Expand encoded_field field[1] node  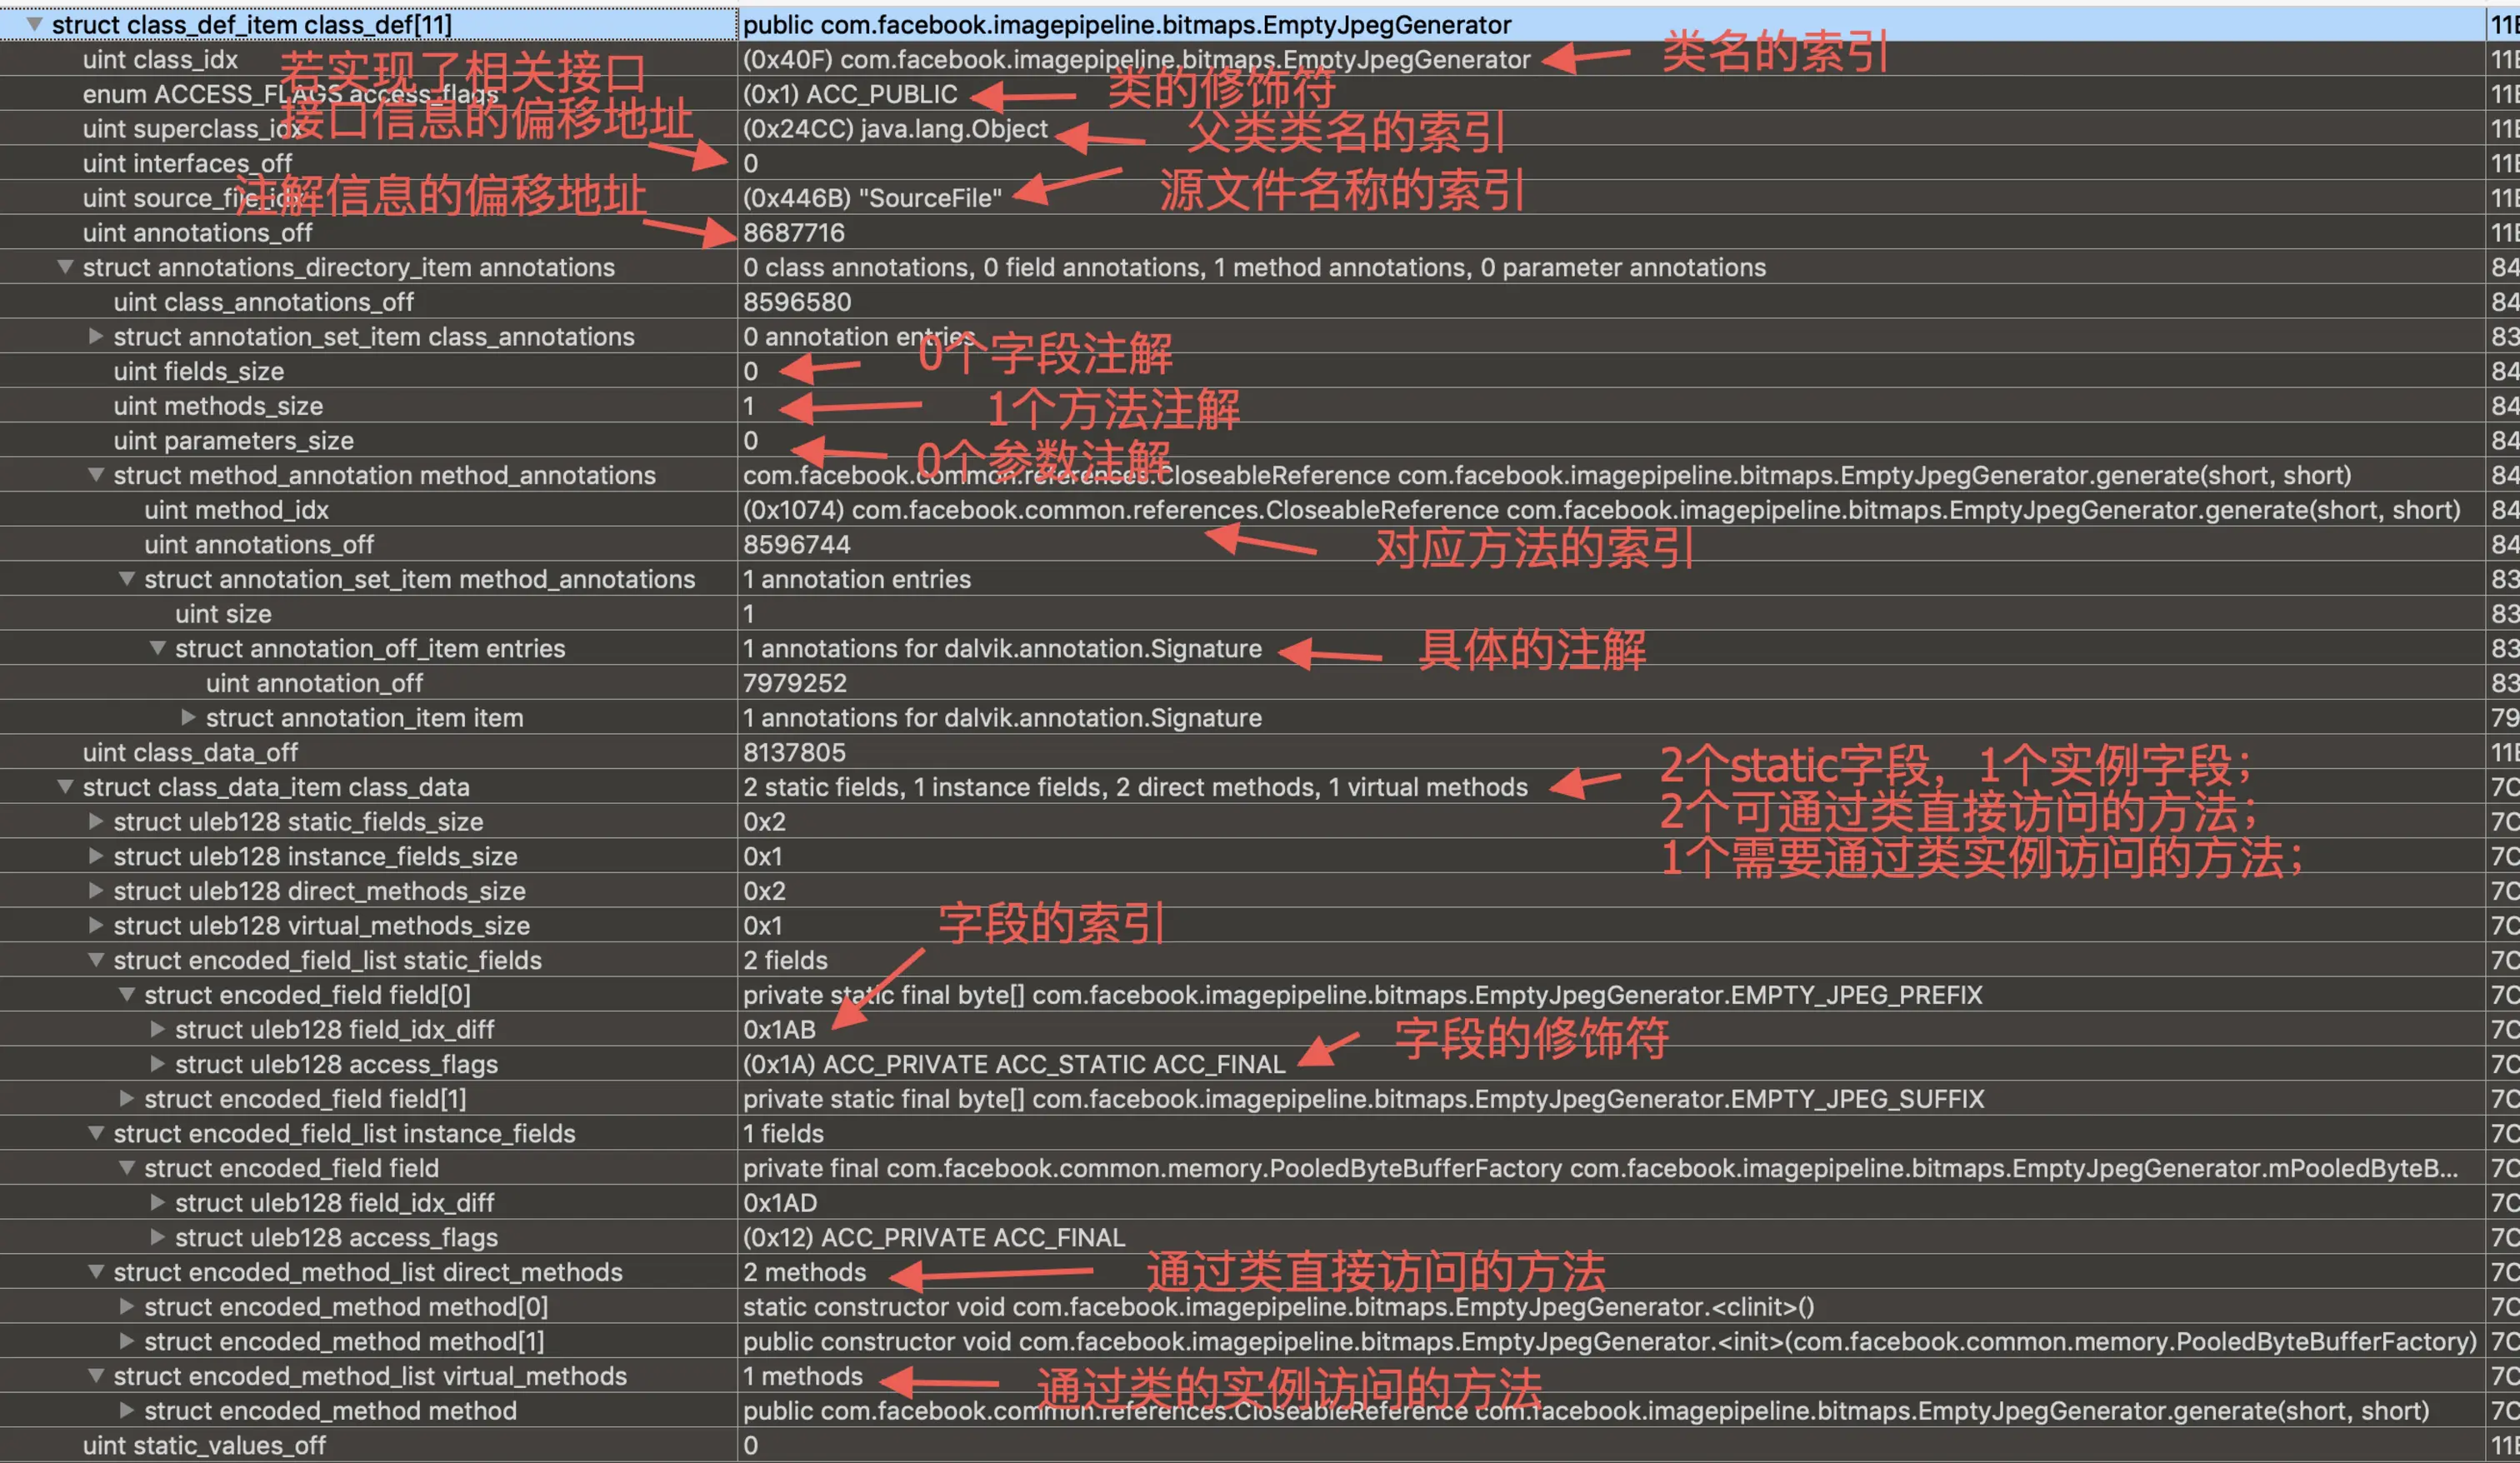(127, 1098)
